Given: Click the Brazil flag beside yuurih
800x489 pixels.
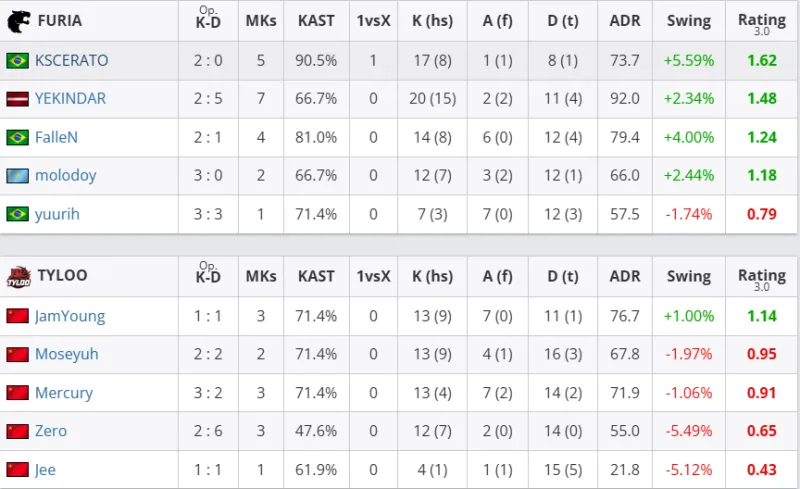Looking at the screenshot, I should [17, 214].
